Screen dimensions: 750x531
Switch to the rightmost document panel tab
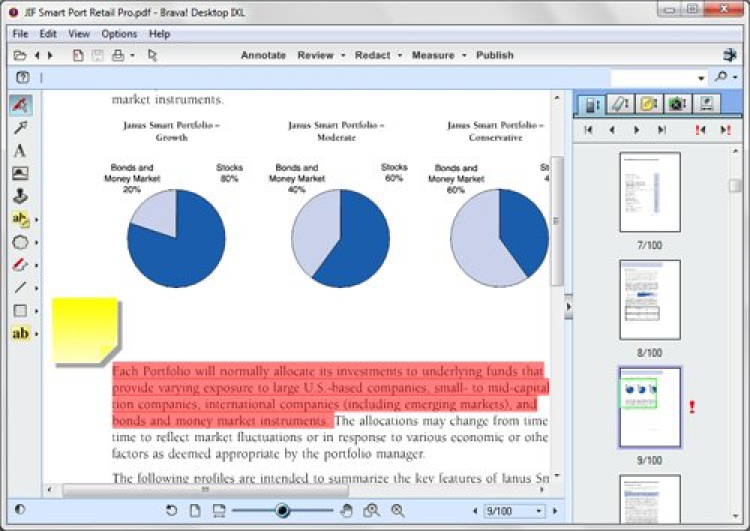(706, 104)
